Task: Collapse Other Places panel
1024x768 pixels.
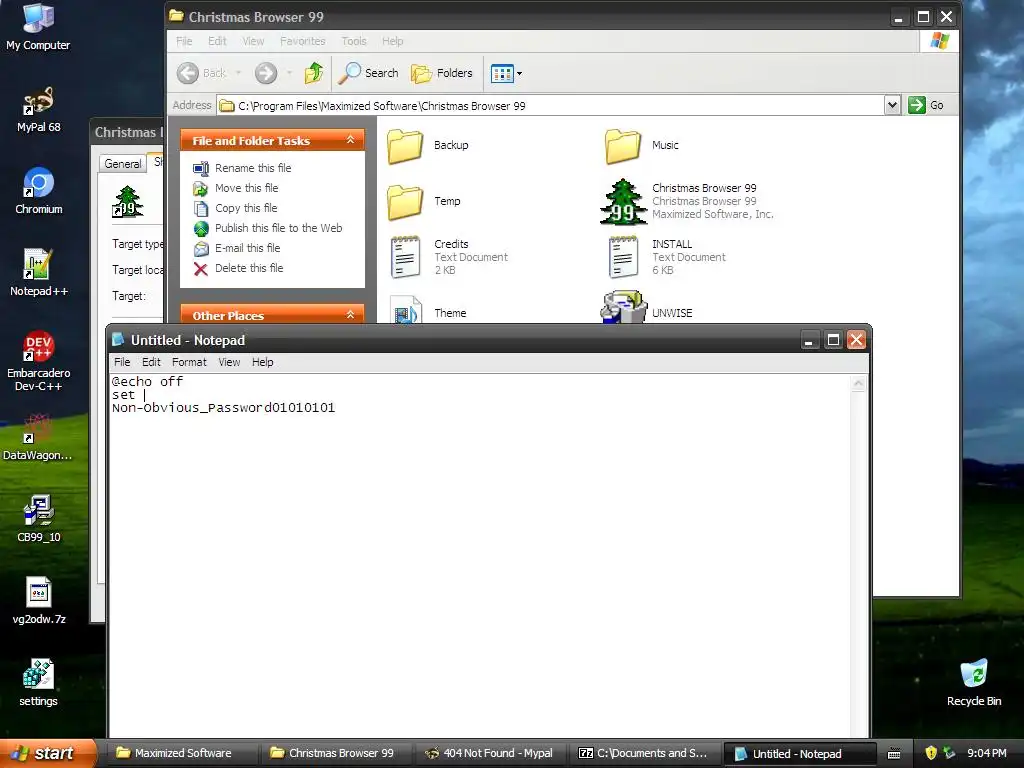Action: pyautogui.click(x=350, y=315)
